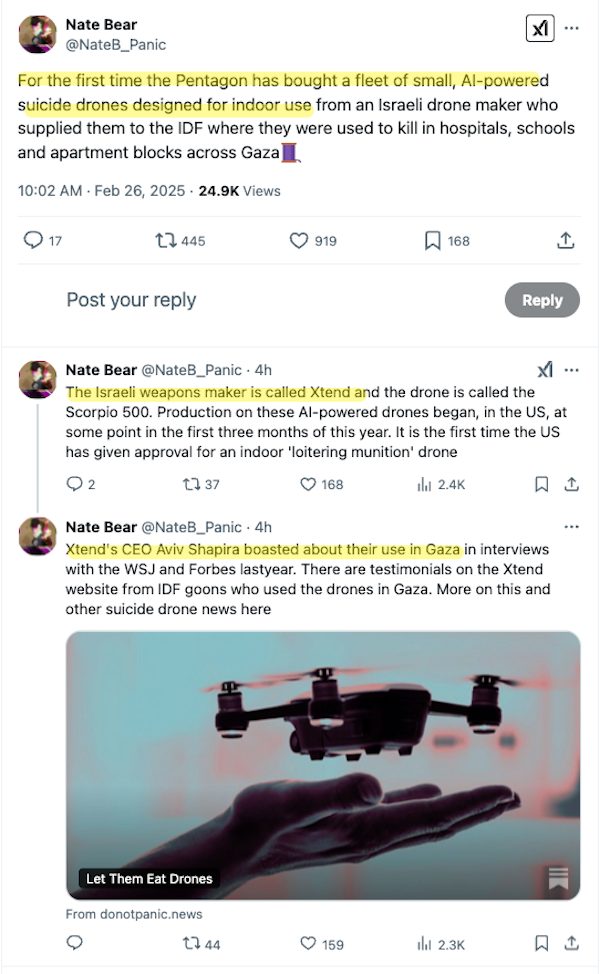Screen dimensions: 600x974
Task: Like the Scorpio 500 reply with 168 likes
Action: point(322,485)
